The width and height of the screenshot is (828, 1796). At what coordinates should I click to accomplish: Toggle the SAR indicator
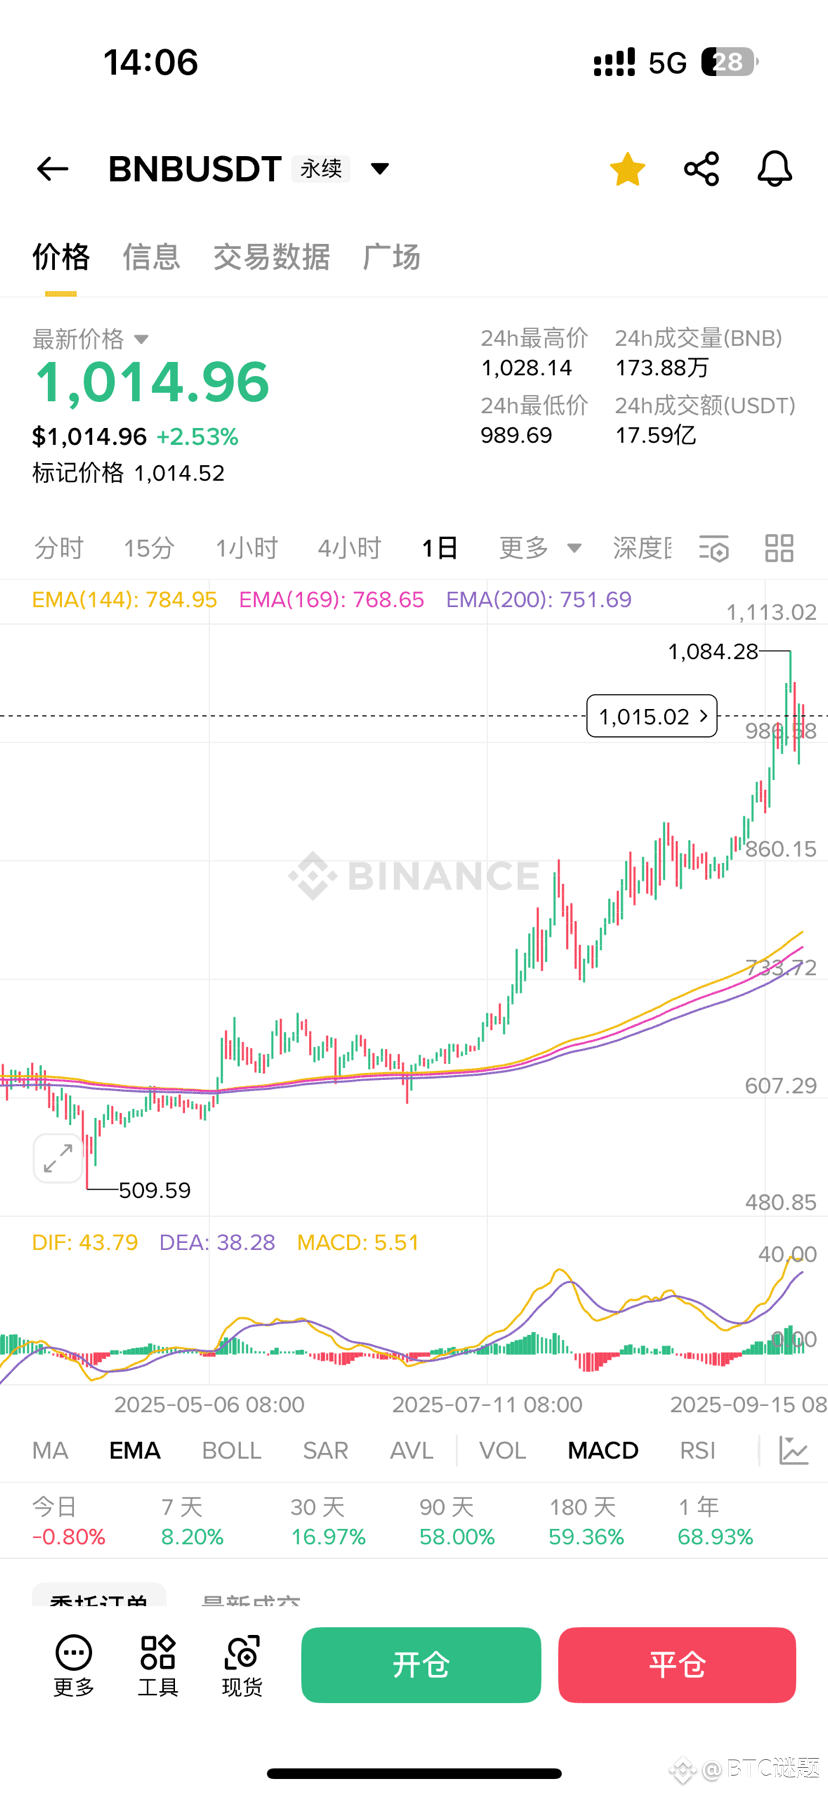click(x=325, y=1450)
